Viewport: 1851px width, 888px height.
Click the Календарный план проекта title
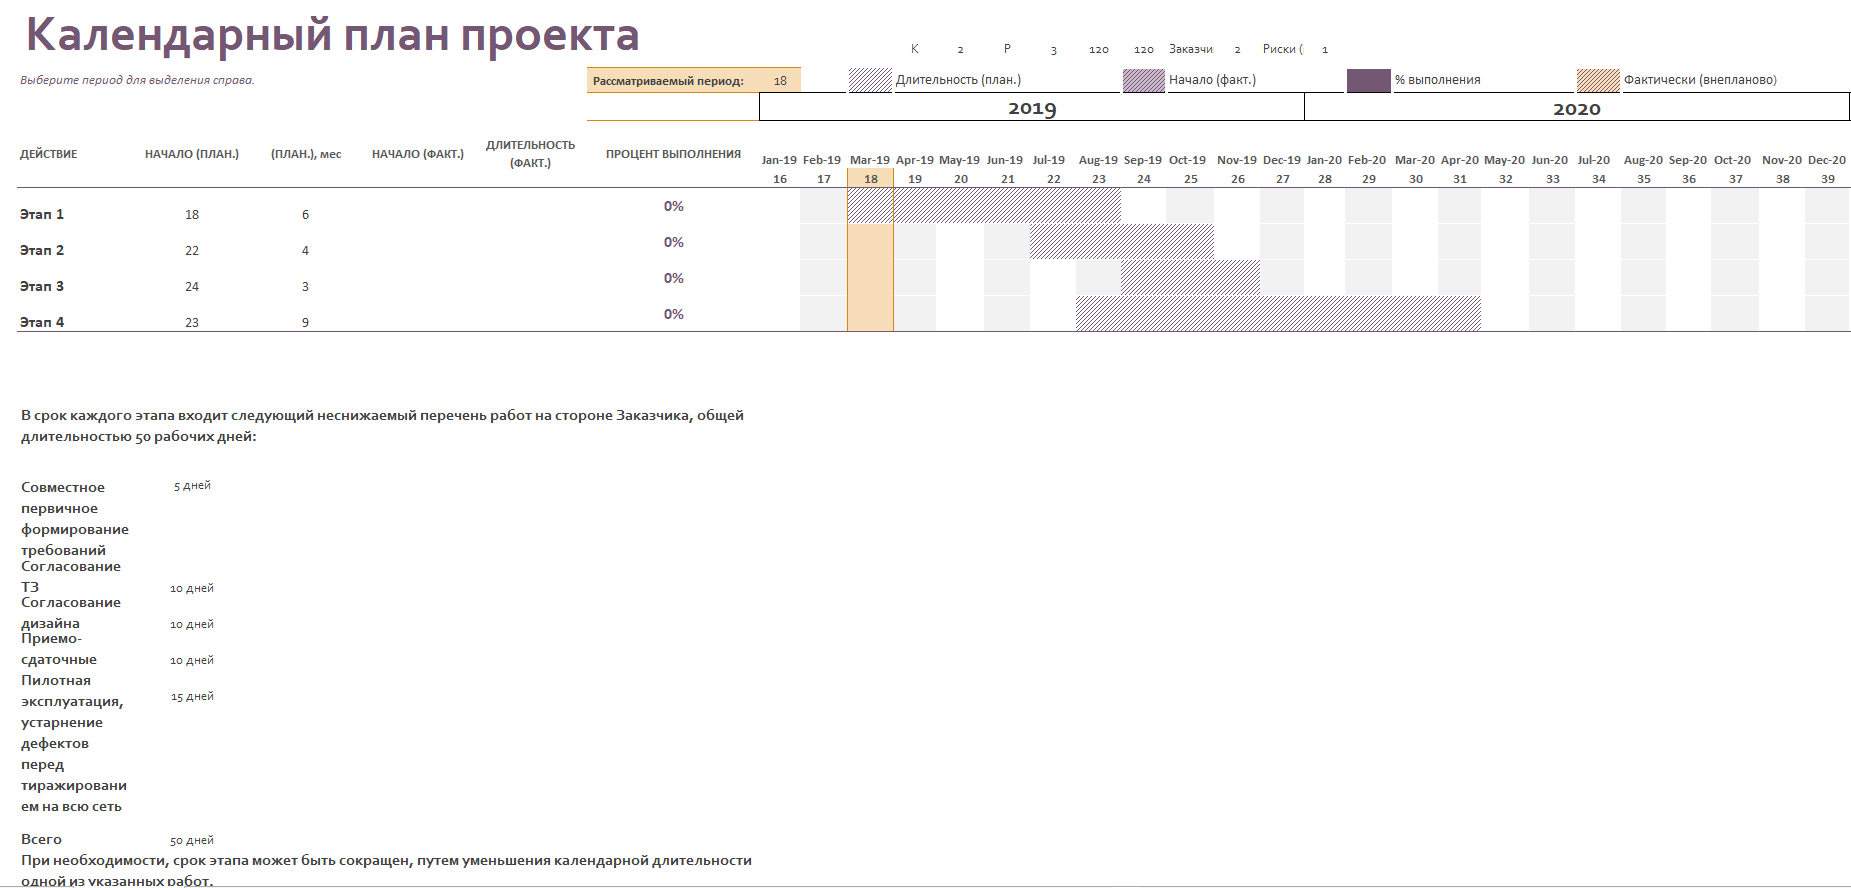332,35
